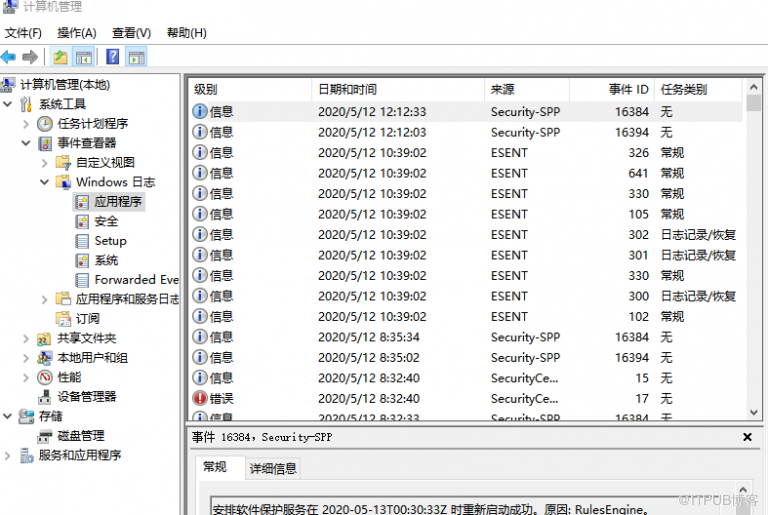Select ESENT event with ID 102
768x515 pixels.
tap(465, 317)
